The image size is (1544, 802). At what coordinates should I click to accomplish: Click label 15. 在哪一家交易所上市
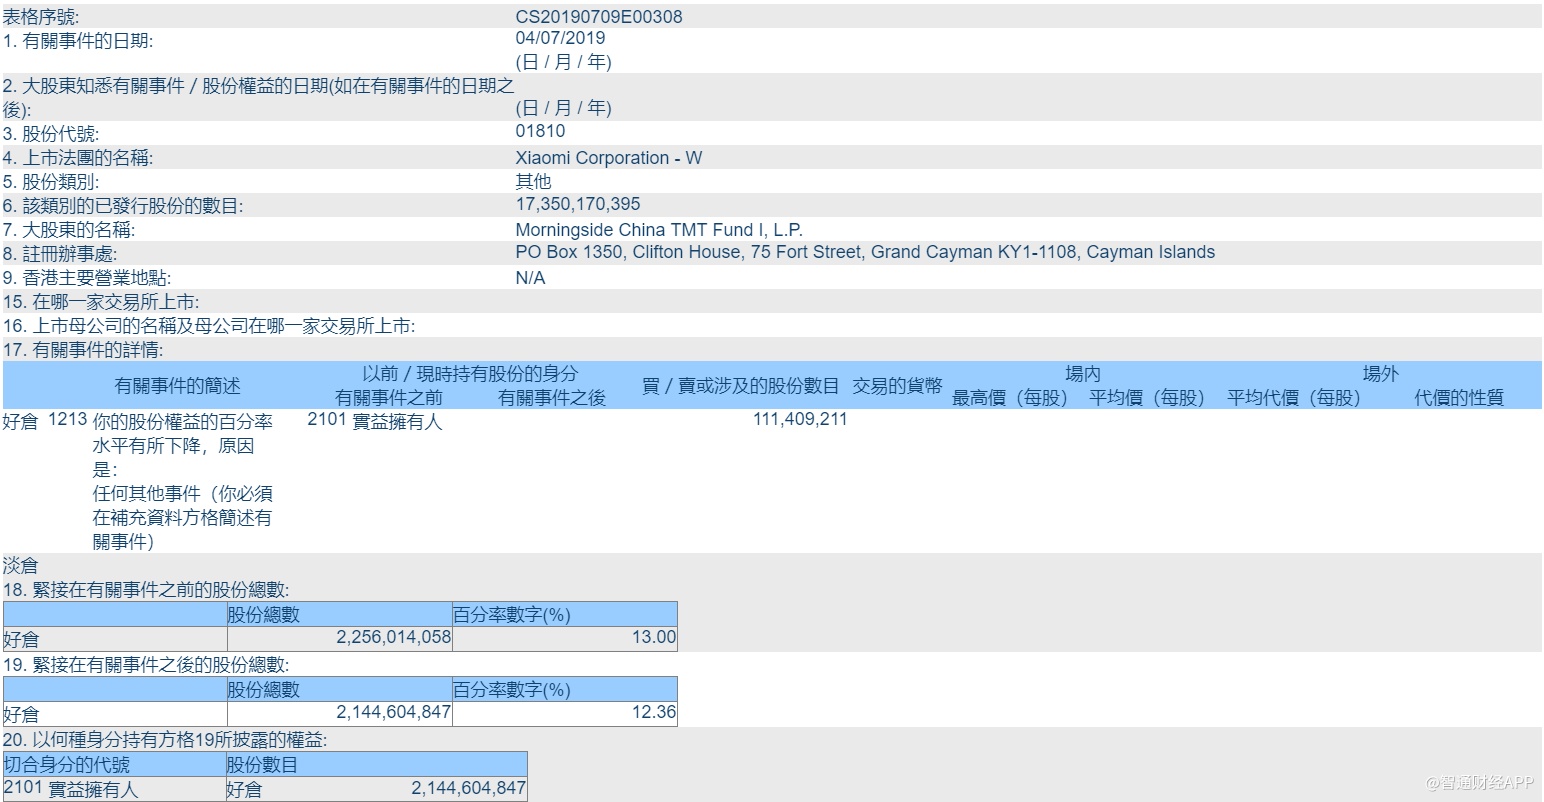point(101,302)
